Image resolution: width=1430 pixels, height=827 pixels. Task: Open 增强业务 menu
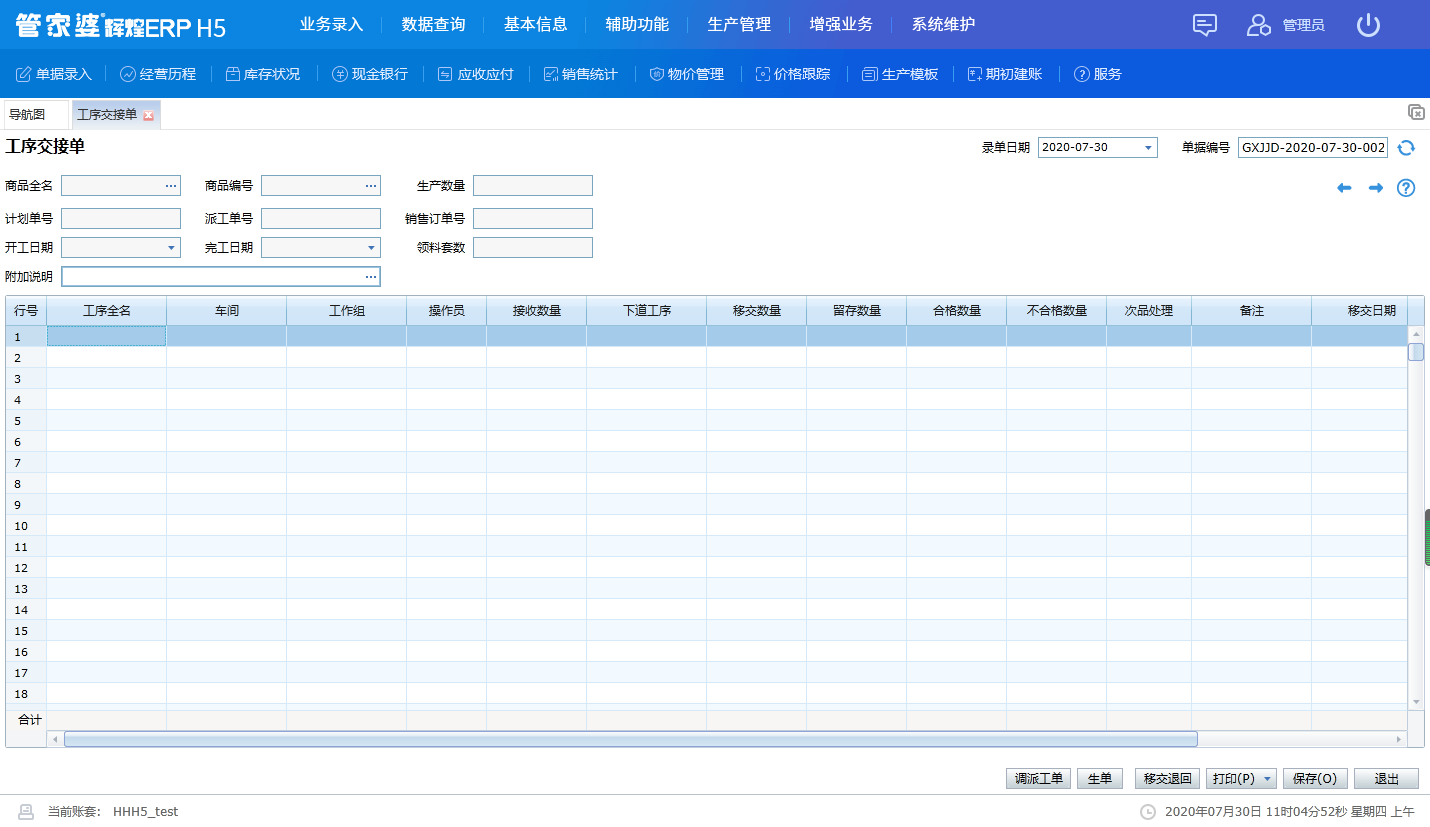(841, 25)
